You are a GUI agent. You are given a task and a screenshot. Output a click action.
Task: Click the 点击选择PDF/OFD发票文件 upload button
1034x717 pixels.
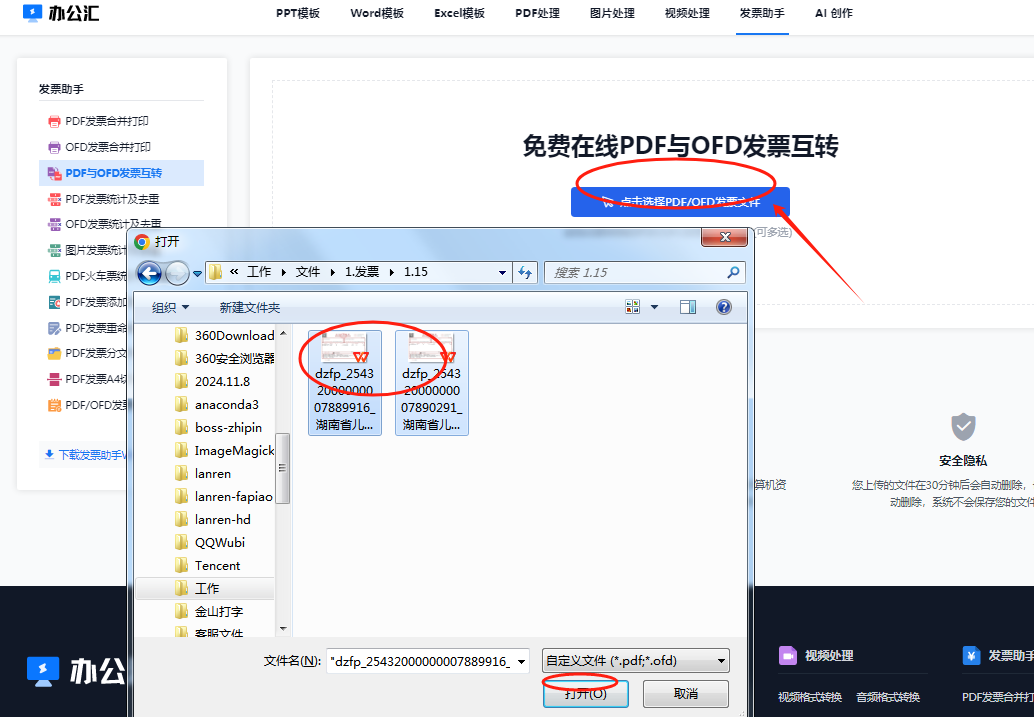(x=680, y=202)
